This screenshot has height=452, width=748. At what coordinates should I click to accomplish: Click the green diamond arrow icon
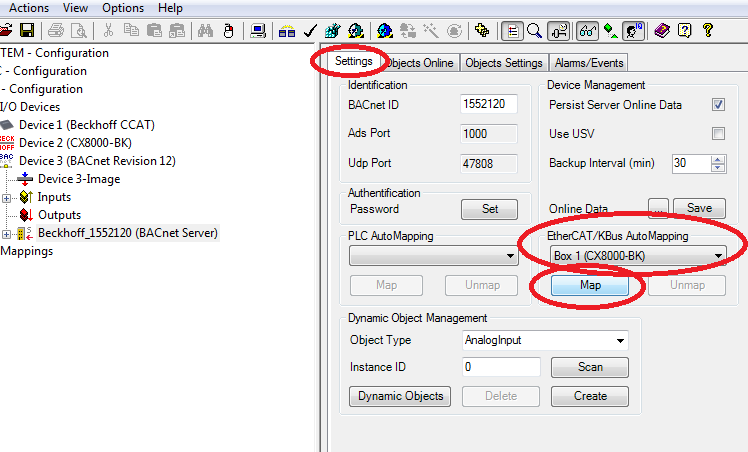[611, 31]
